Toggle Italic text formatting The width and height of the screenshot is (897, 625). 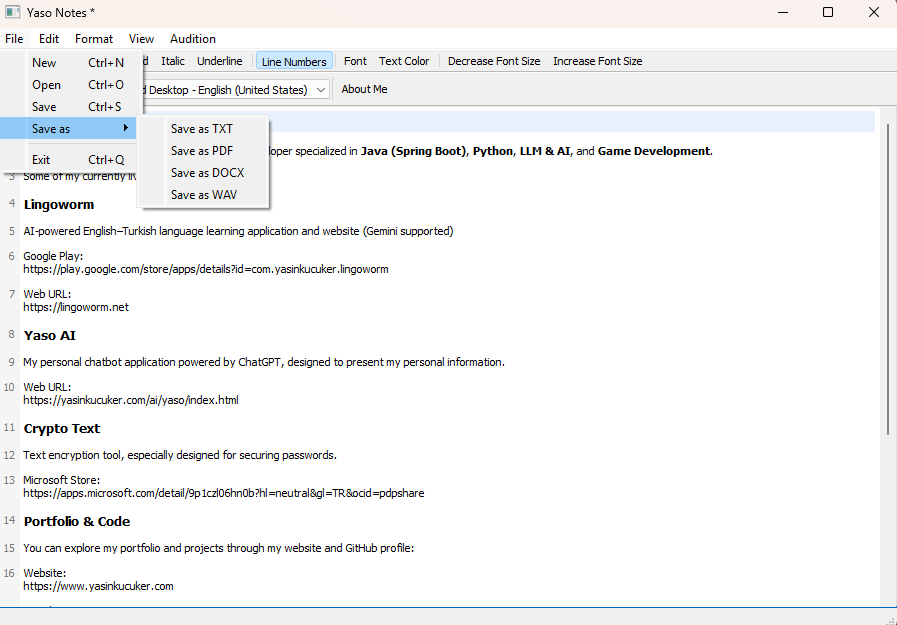pyautogui.click(x=173, y=61)
